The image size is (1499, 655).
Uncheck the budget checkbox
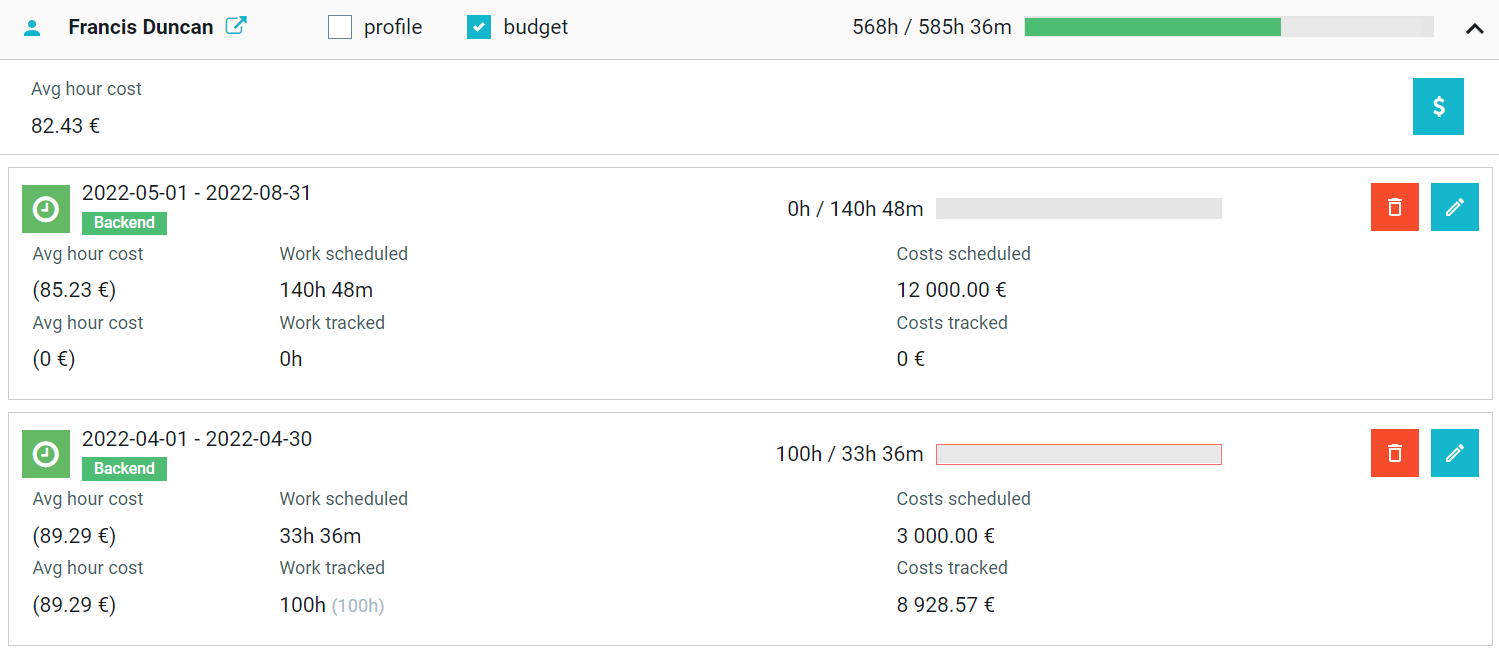[479, 27]
